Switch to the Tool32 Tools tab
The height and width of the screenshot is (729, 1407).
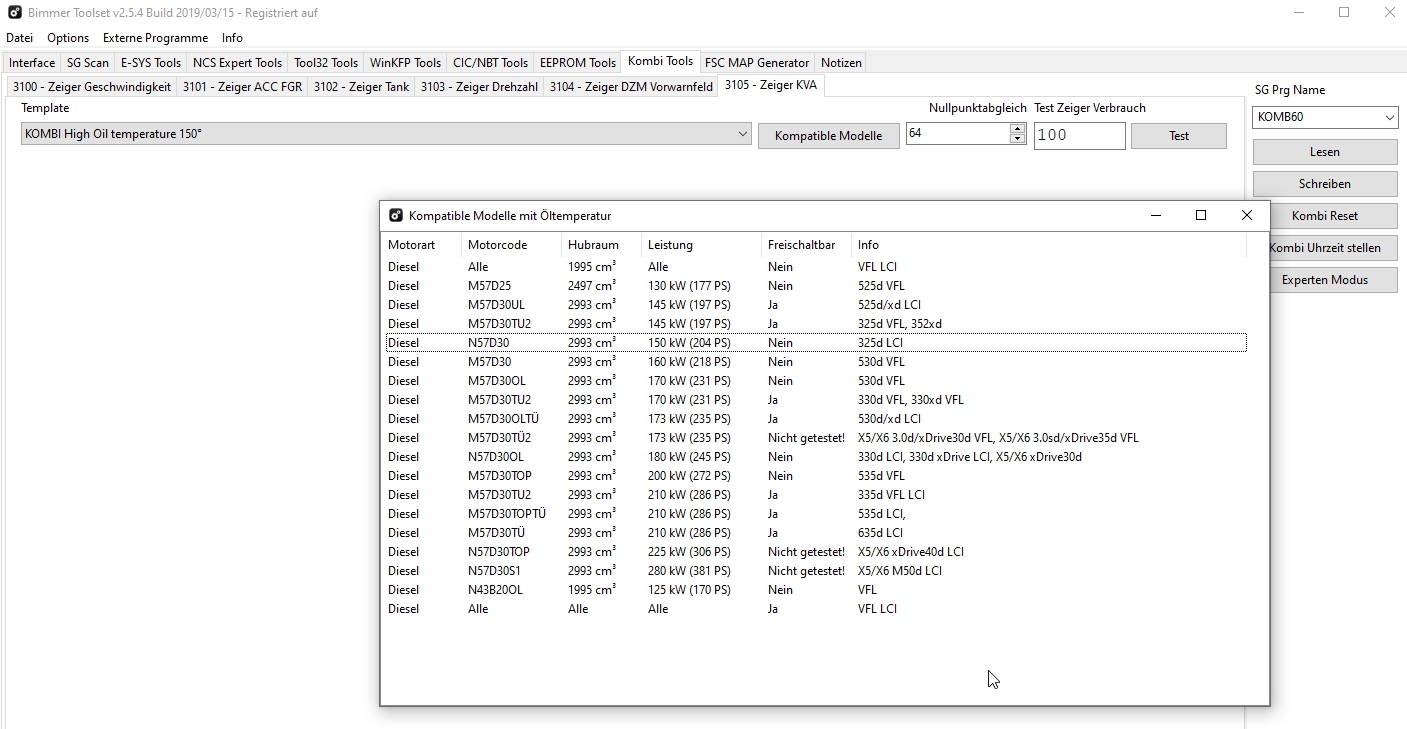click(x=326, y=63)
